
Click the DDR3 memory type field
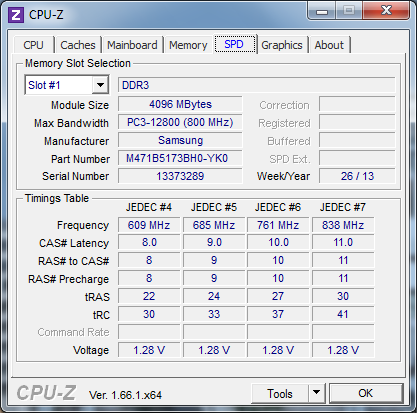257,85
